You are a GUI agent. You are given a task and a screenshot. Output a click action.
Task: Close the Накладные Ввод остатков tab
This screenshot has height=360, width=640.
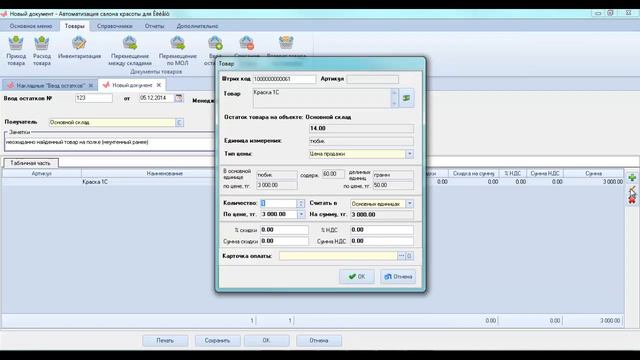(91, 85)
